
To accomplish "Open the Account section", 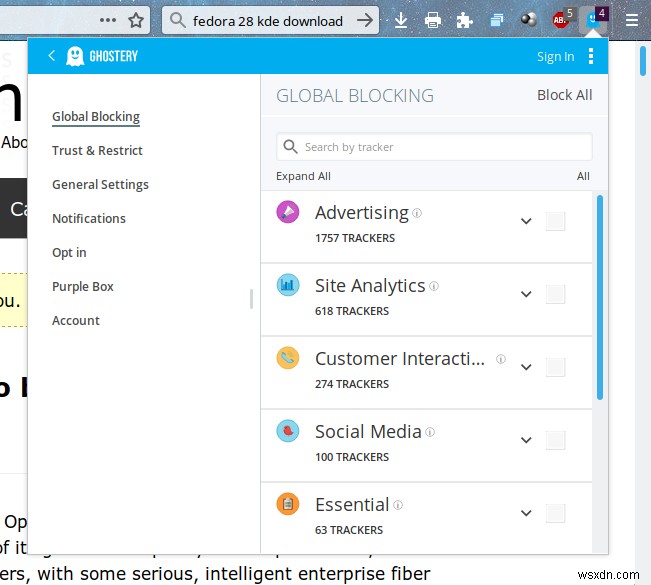I will 76,321.
